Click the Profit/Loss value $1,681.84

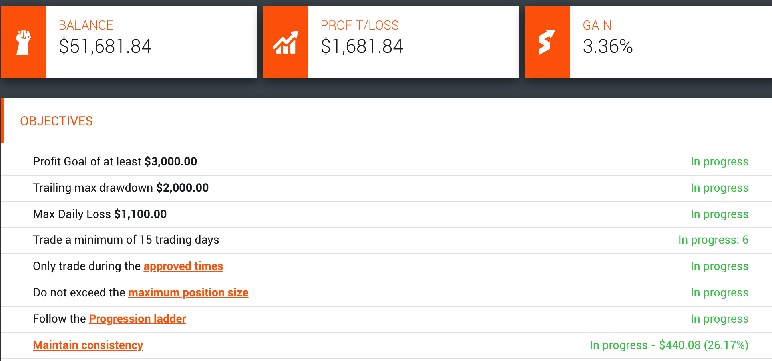362,46
